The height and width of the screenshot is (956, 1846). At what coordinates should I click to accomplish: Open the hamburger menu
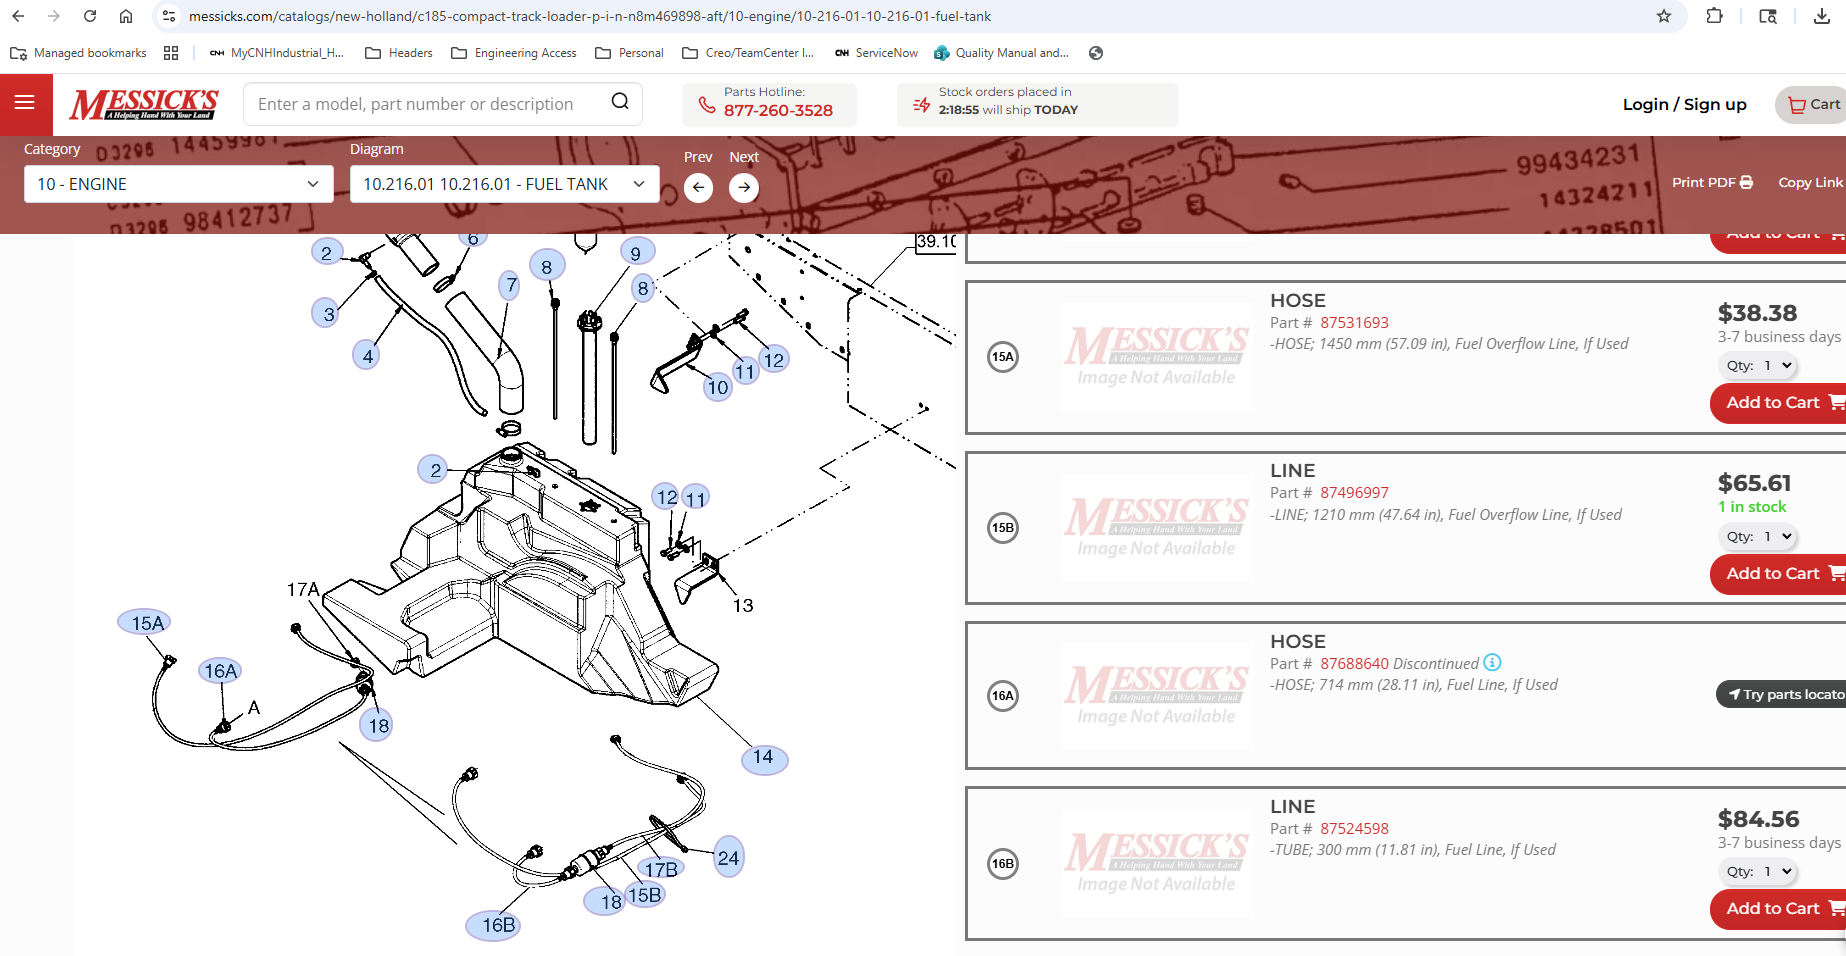tap(25, 103)
